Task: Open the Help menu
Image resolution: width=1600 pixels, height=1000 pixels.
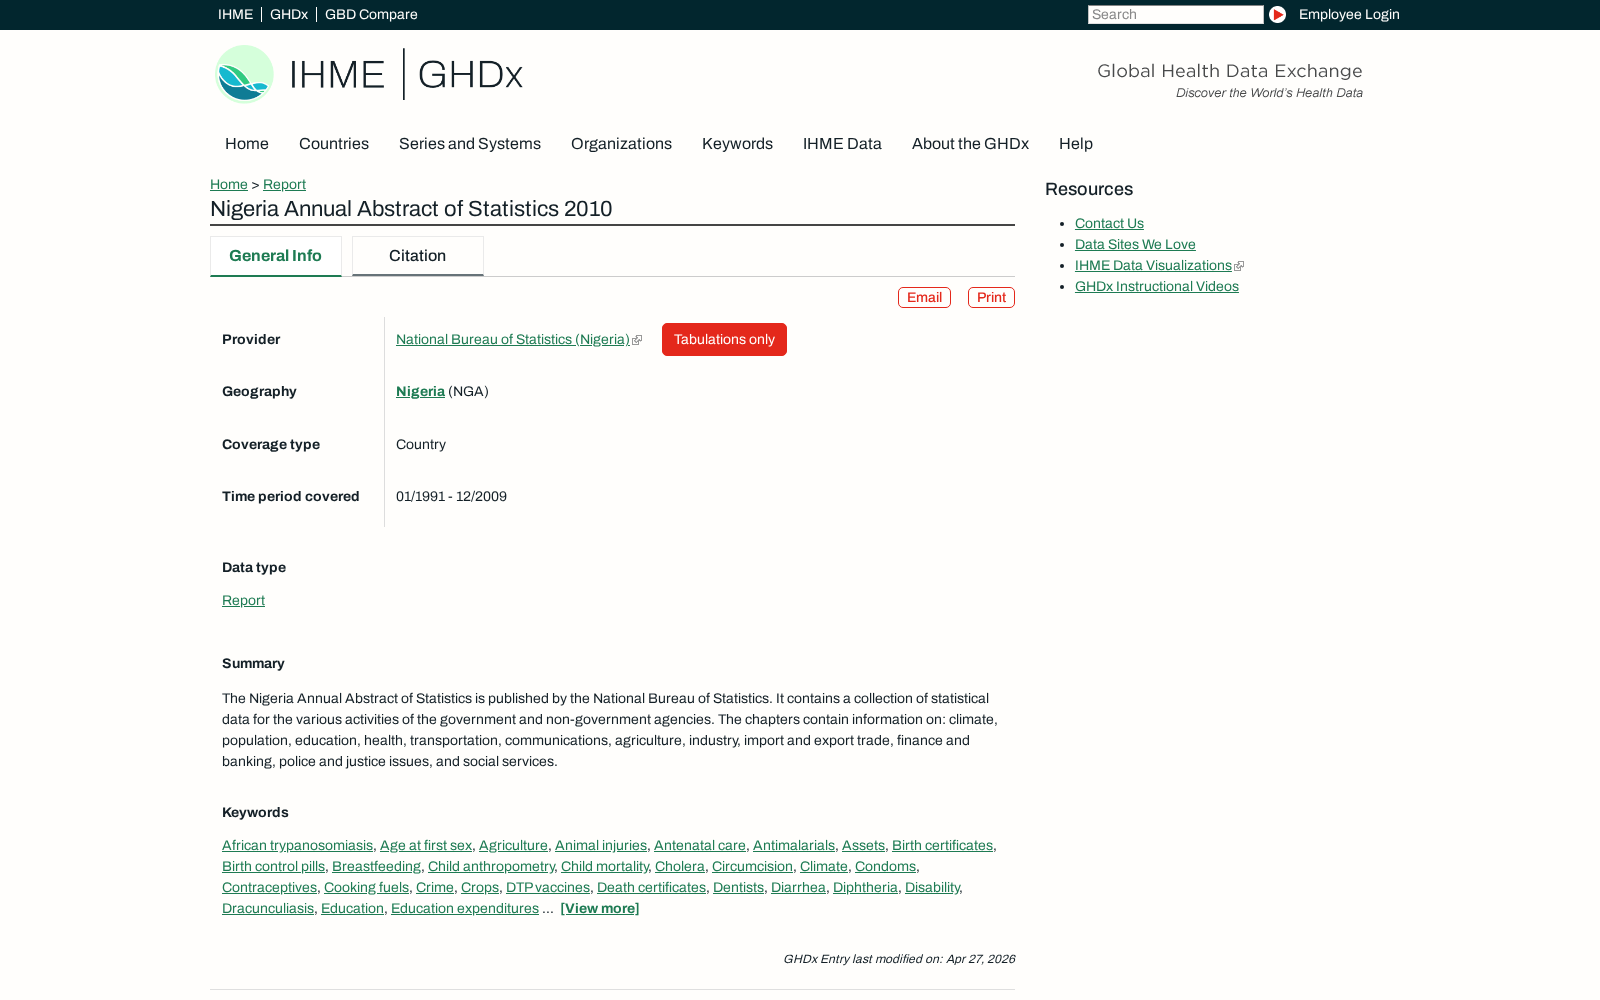Action: pos(1076,143)
